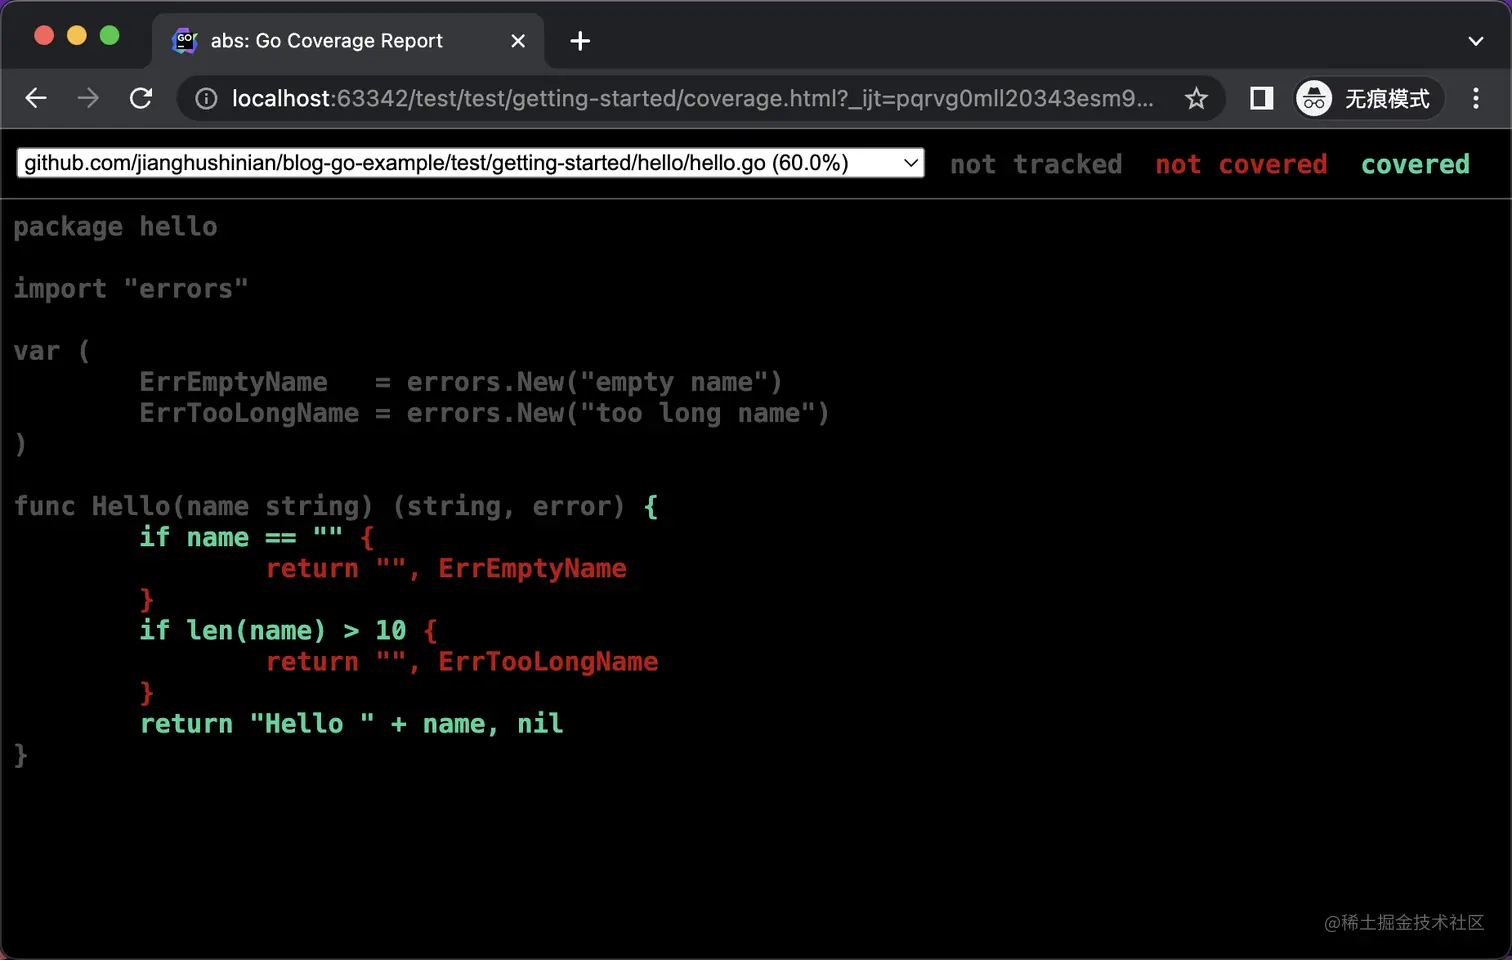
Task: Click the red macOS close window button
Action: (x=44, y=36)
